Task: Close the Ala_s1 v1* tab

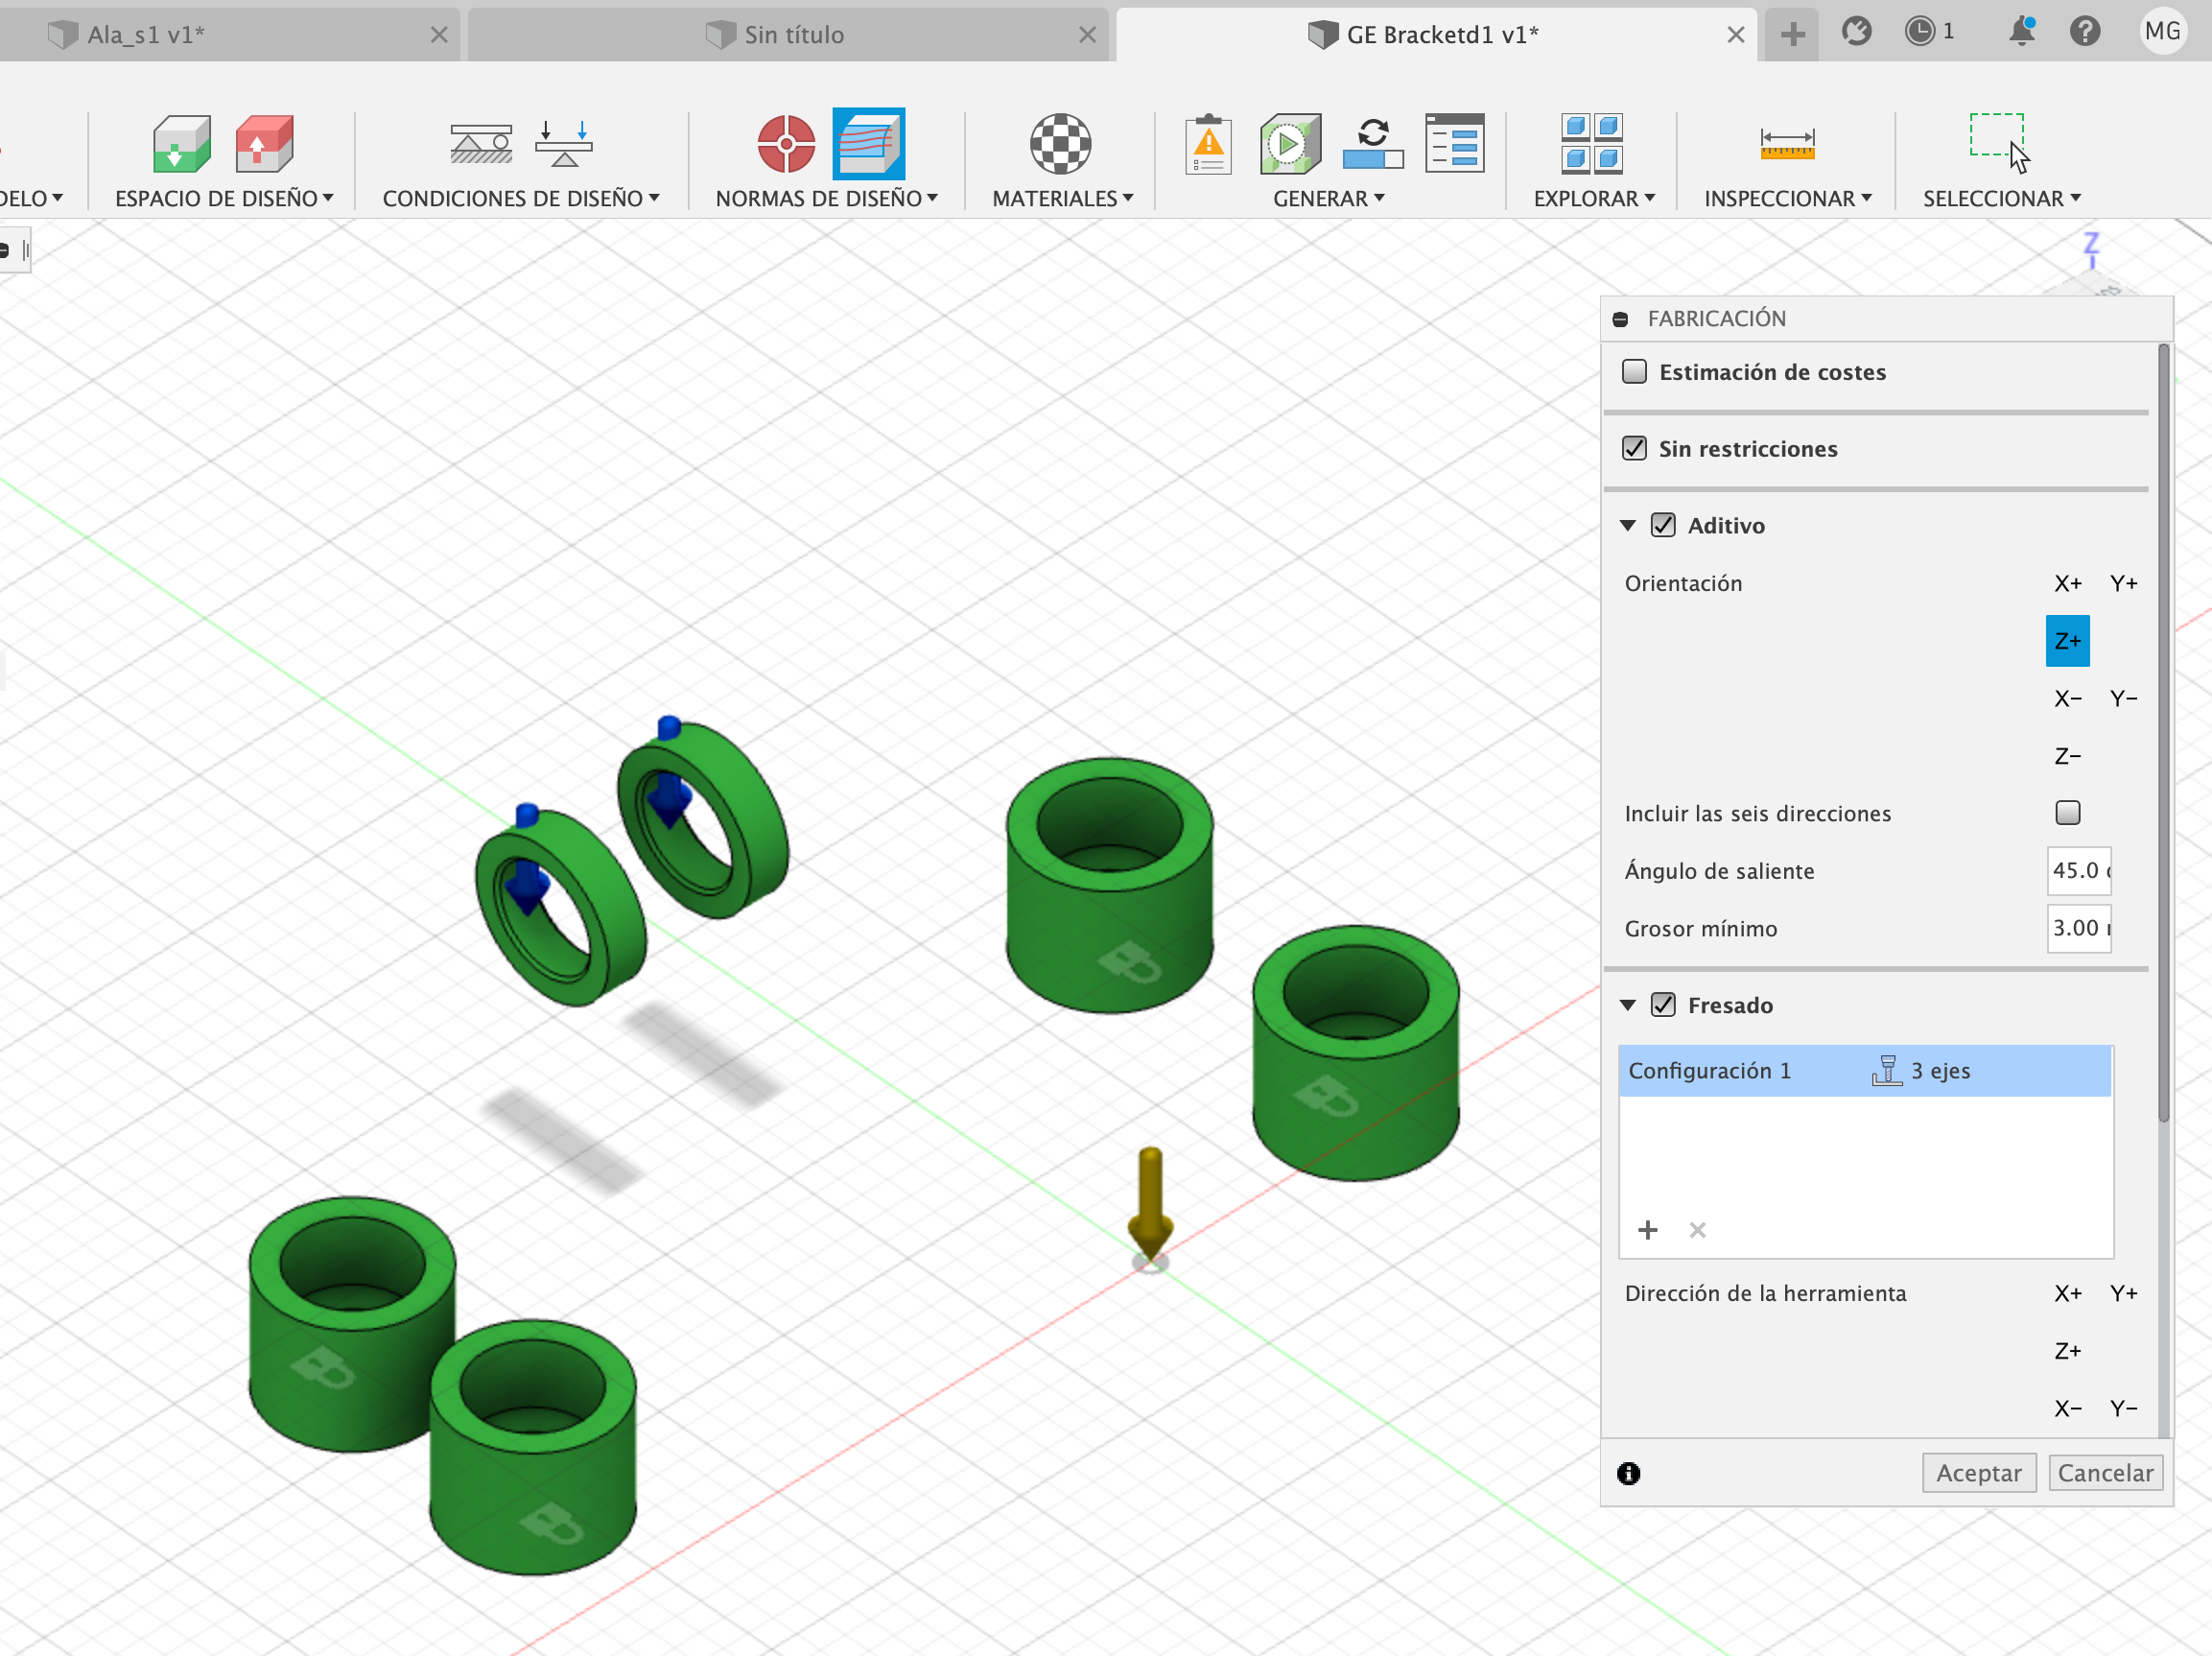Action: pos(438,35)
